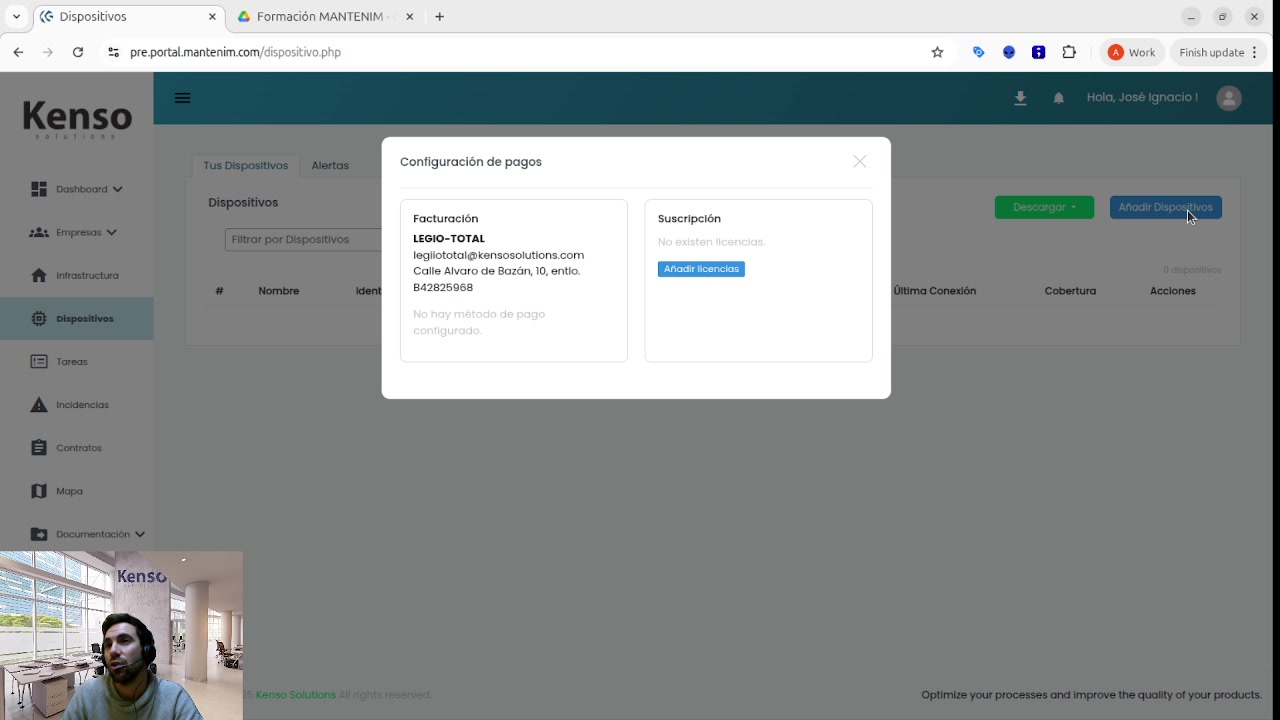Open Mapa from the sidebar
Image resolution: width=1280 pixels, height=720 pixels.
(69, 491)
